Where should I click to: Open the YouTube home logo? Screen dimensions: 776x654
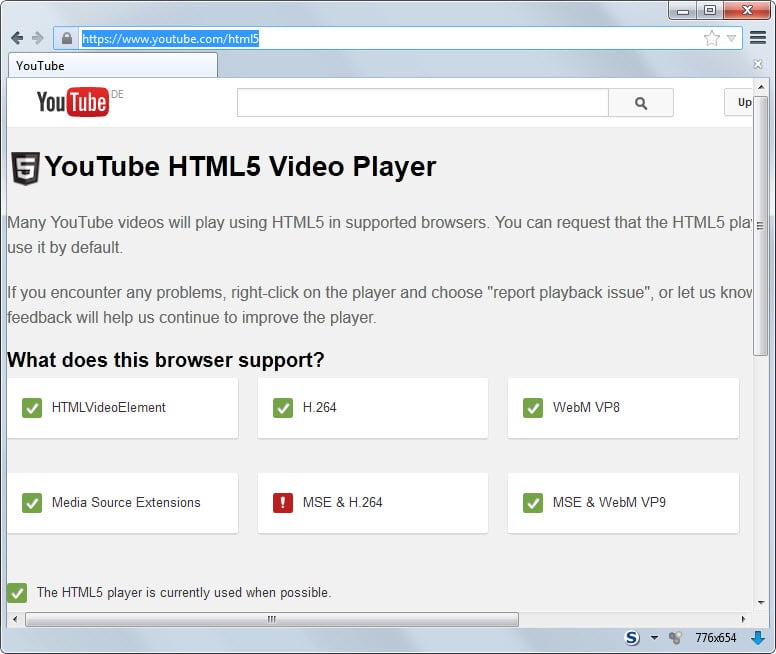[73, 102]
